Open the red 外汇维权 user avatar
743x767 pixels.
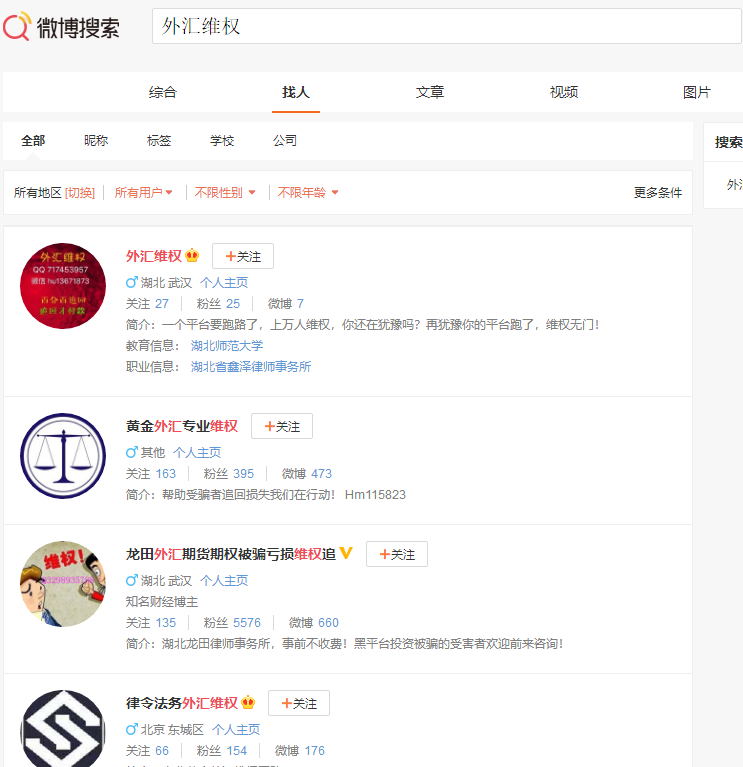coord(63,286)
